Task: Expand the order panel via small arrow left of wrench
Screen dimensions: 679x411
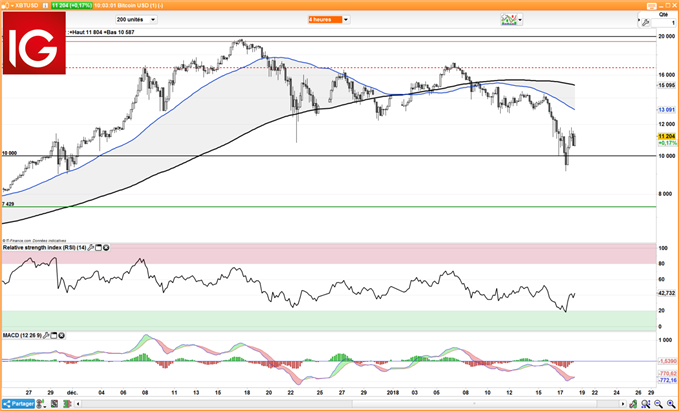Action: pyautogui.click(x=639, y=20)
